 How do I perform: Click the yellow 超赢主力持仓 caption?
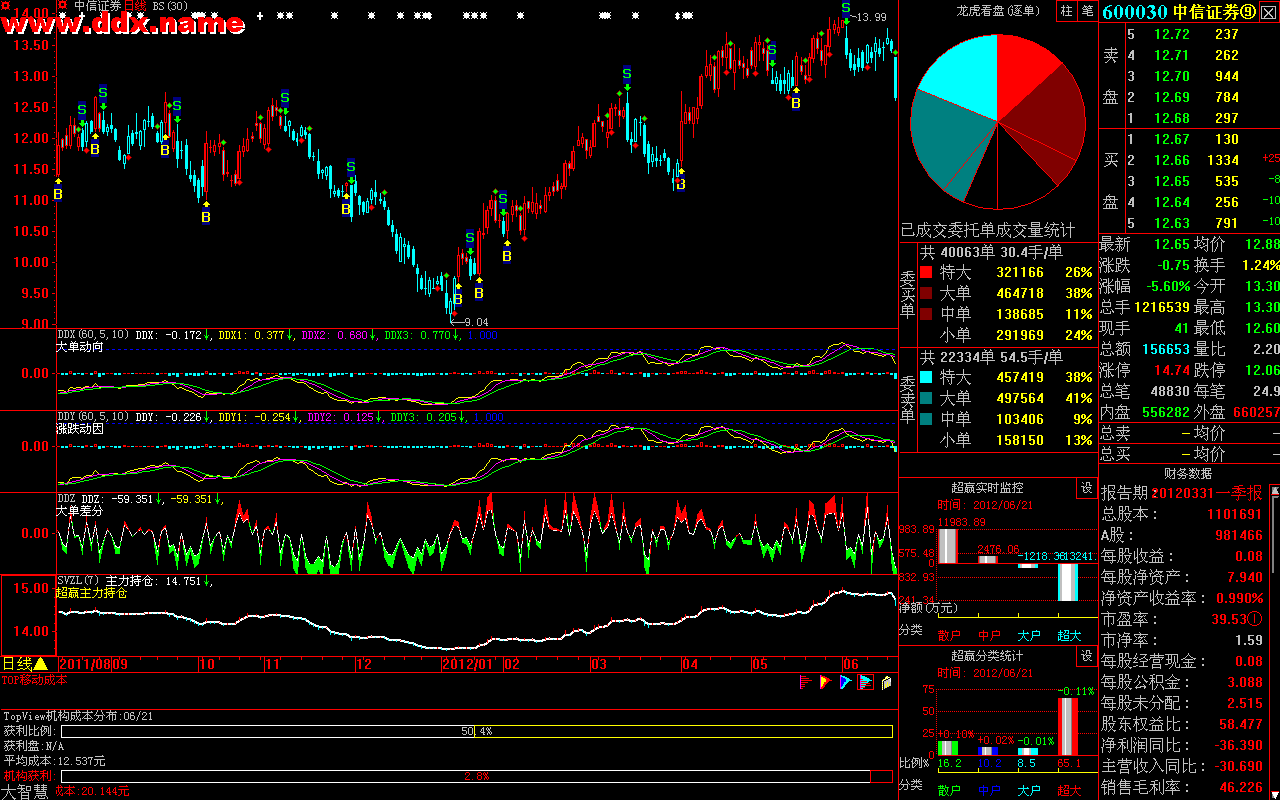click(92, 592)
